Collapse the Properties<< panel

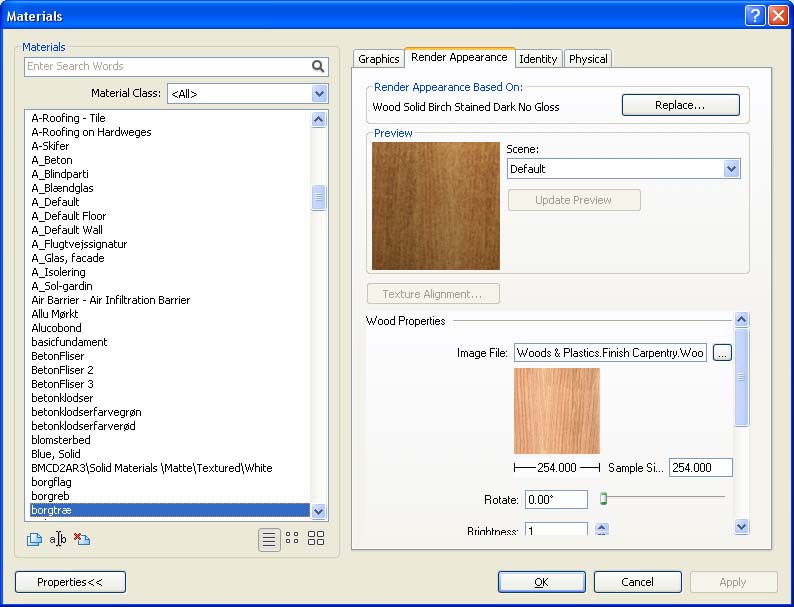(70, 582)
